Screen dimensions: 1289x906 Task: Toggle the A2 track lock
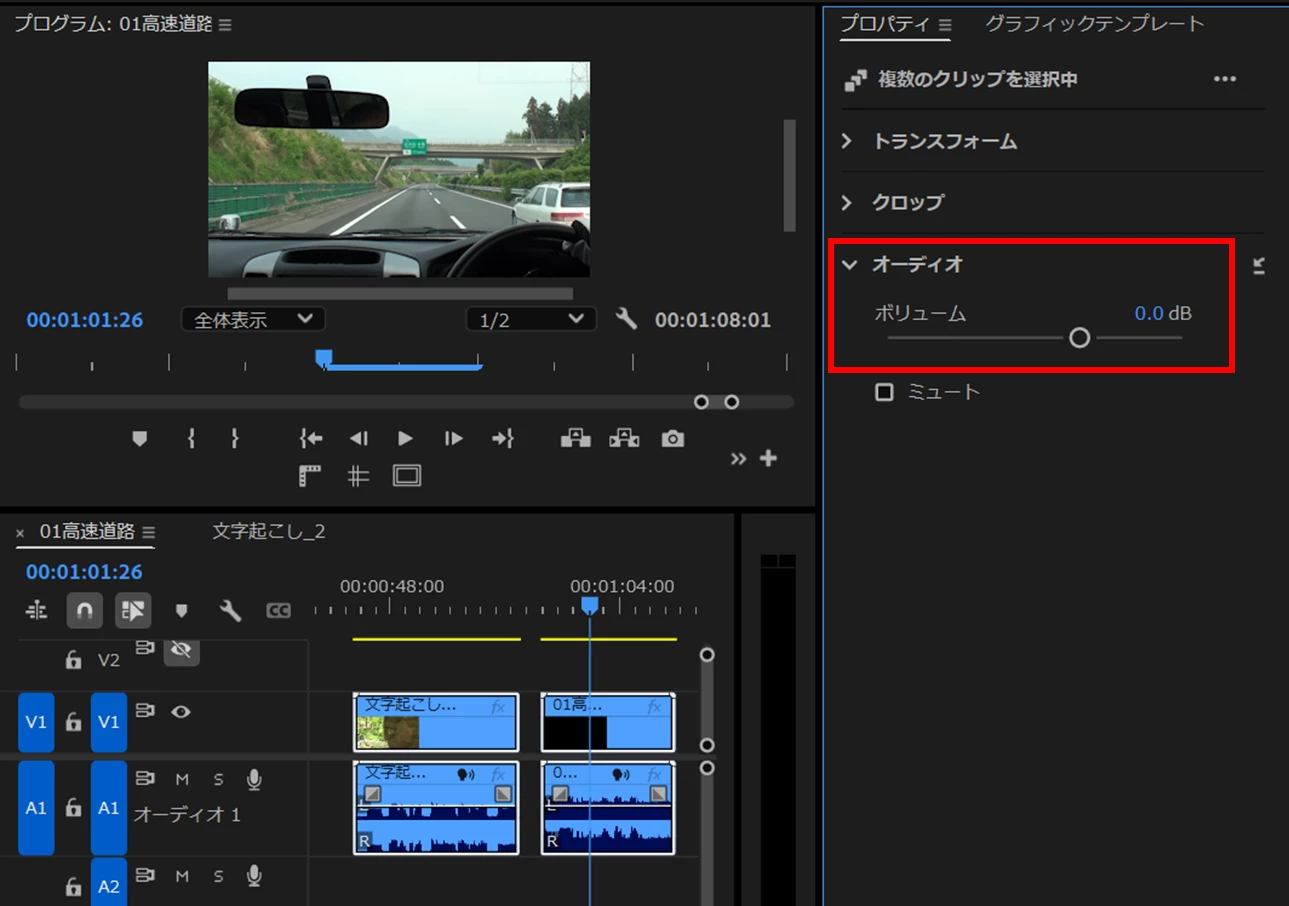[x=73, y=886]
